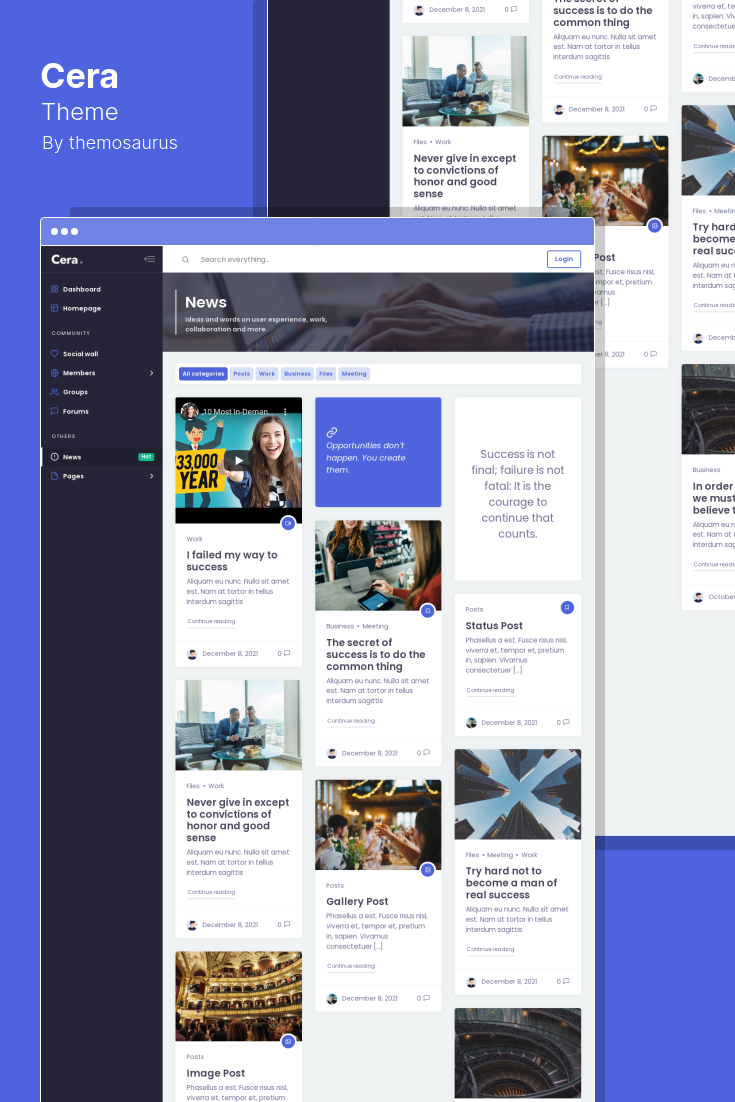The height and width of the screenshot is (1102, 735).
Task: Filter news by Meeting category
Action: [x=354, y=374]
